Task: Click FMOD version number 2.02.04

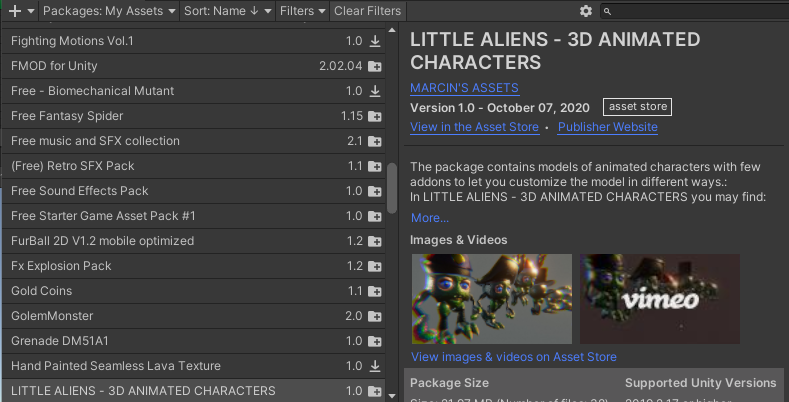Action: coord(341,66)
